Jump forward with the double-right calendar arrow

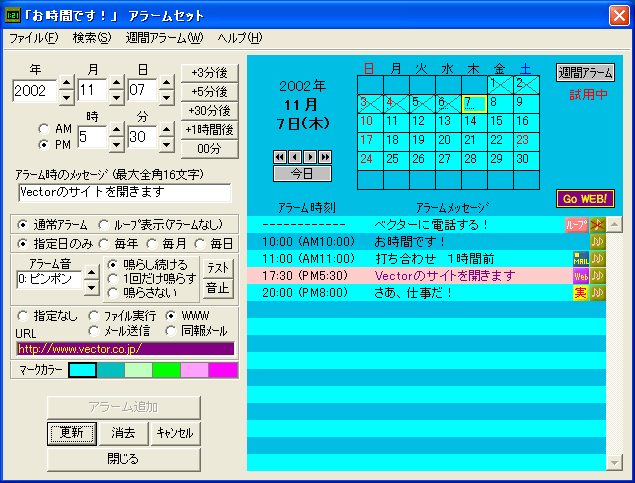tap(325, 157)
